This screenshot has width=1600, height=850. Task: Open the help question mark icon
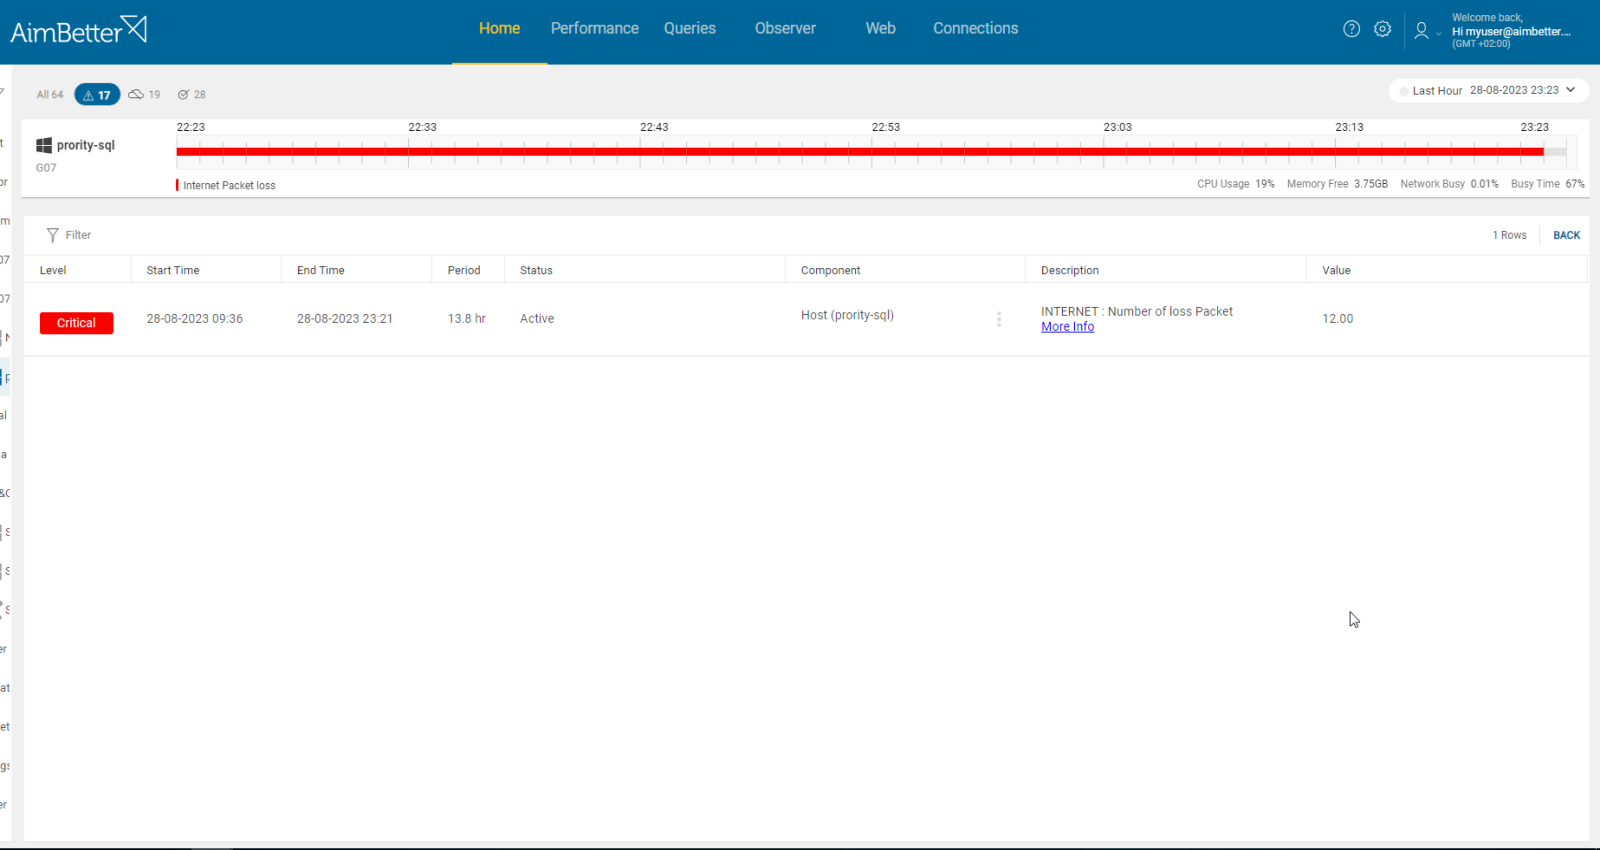(1351, 29)
